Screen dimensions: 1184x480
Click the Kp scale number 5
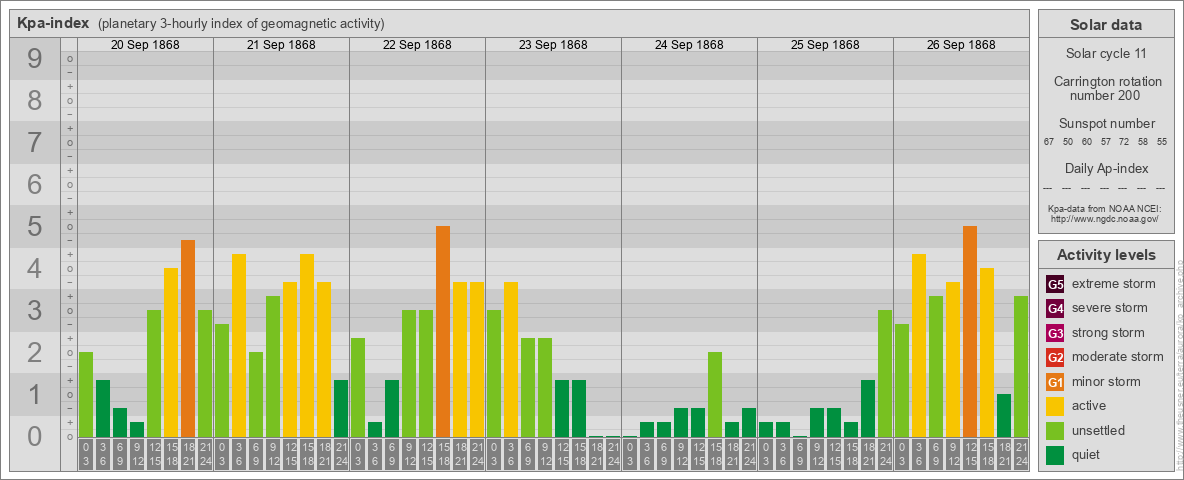(x=35, y=226)
